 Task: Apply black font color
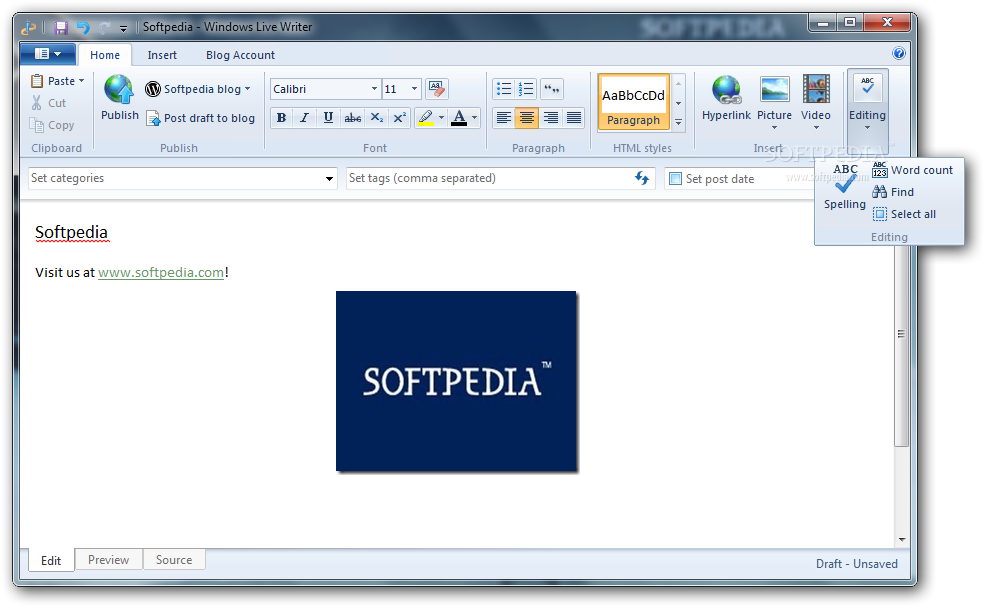pyautogui.click(x=459, y=118)
